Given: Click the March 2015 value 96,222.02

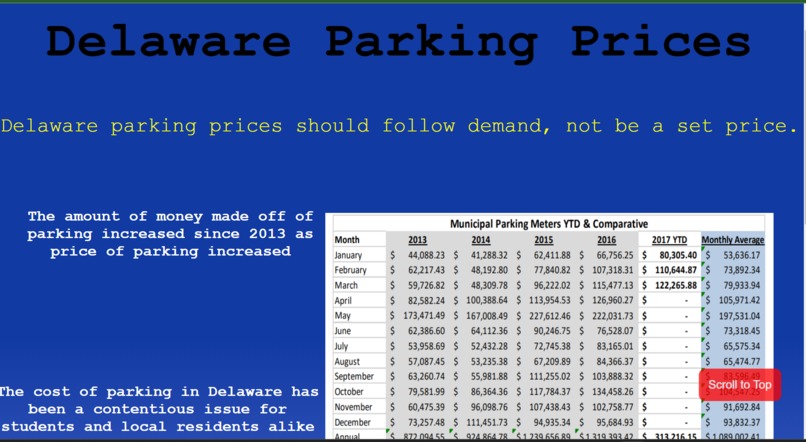Looking at the screenshot, I should [552, 285].
